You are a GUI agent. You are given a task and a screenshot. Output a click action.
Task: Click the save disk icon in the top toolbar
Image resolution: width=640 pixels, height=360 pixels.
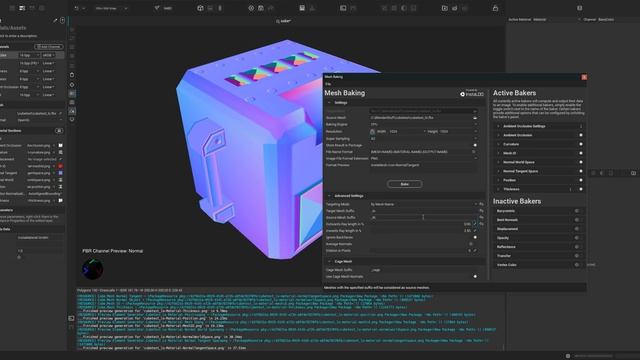[302, 8]
